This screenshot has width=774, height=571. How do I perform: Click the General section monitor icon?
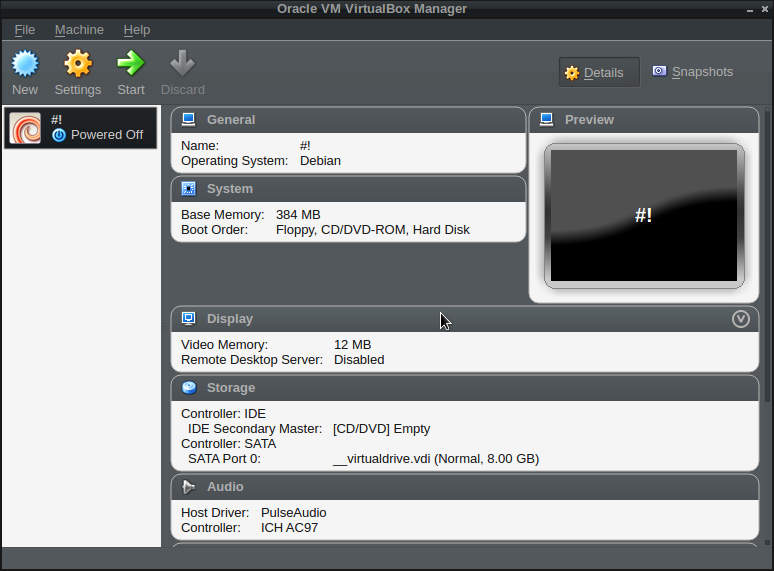188,119
